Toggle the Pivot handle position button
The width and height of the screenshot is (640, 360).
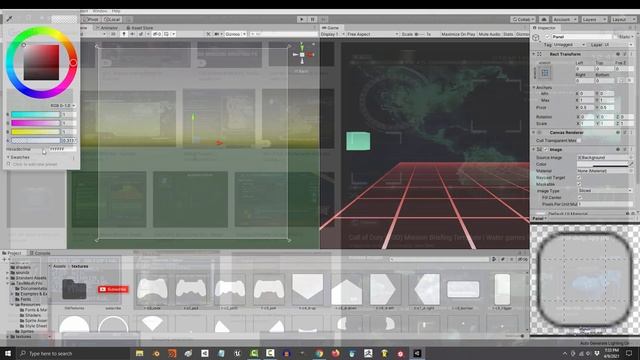coord(91,19)
